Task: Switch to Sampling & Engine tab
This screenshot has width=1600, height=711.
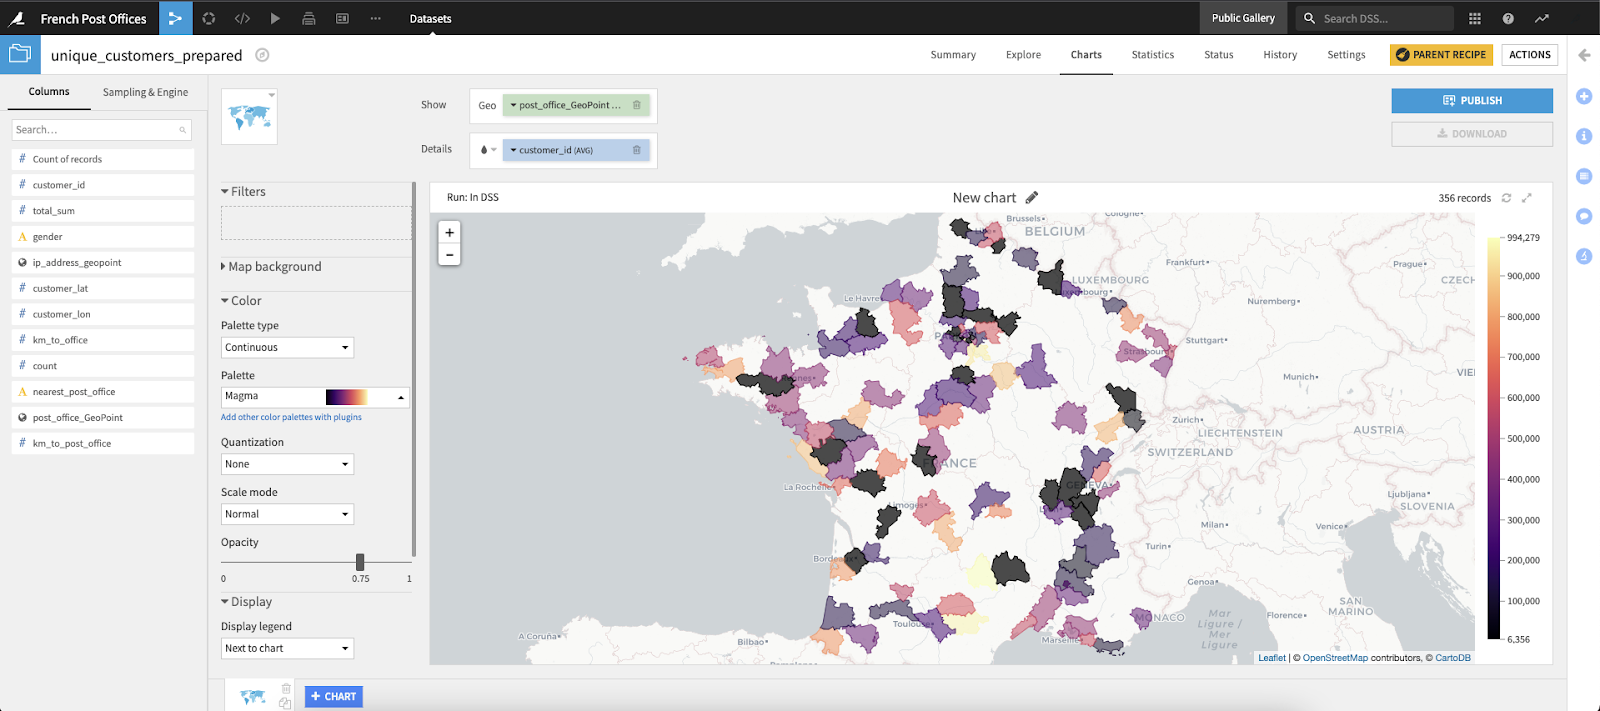Action: coord(145,92)
